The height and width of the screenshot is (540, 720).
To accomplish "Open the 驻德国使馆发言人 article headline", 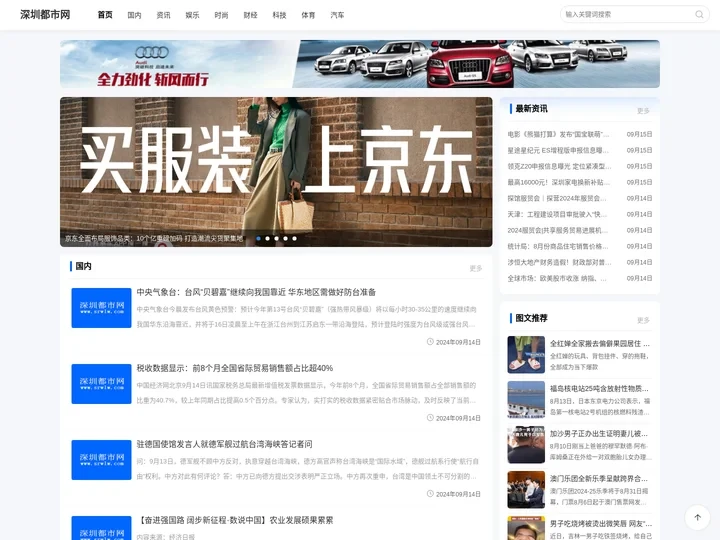I will click(224, 444).
